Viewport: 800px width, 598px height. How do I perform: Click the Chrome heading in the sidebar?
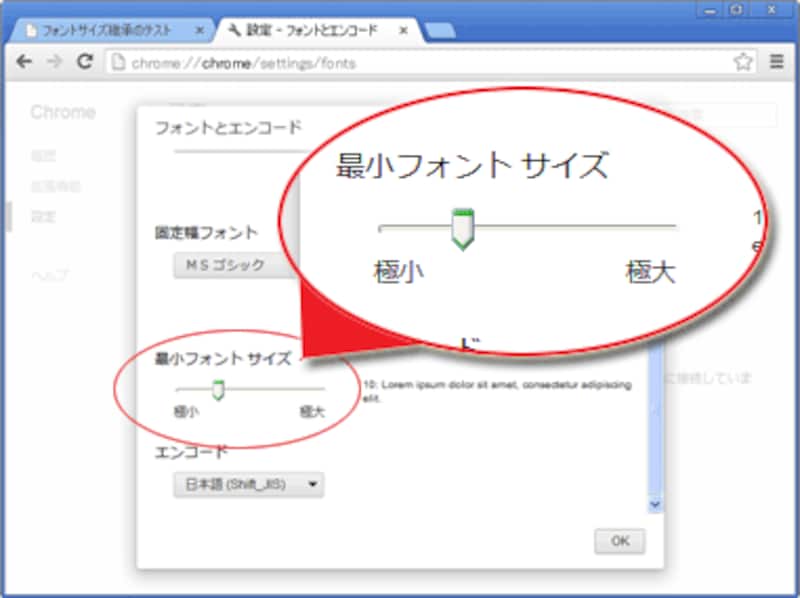[x=63, y=112]
